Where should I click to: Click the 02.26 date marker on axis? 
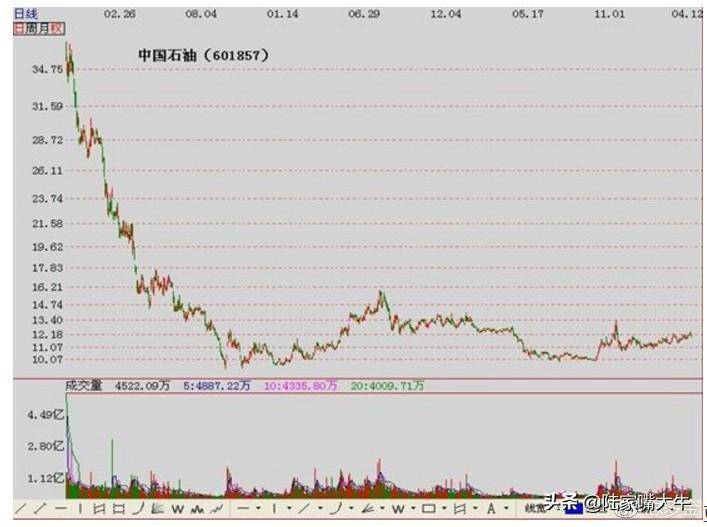coord(119,14)
